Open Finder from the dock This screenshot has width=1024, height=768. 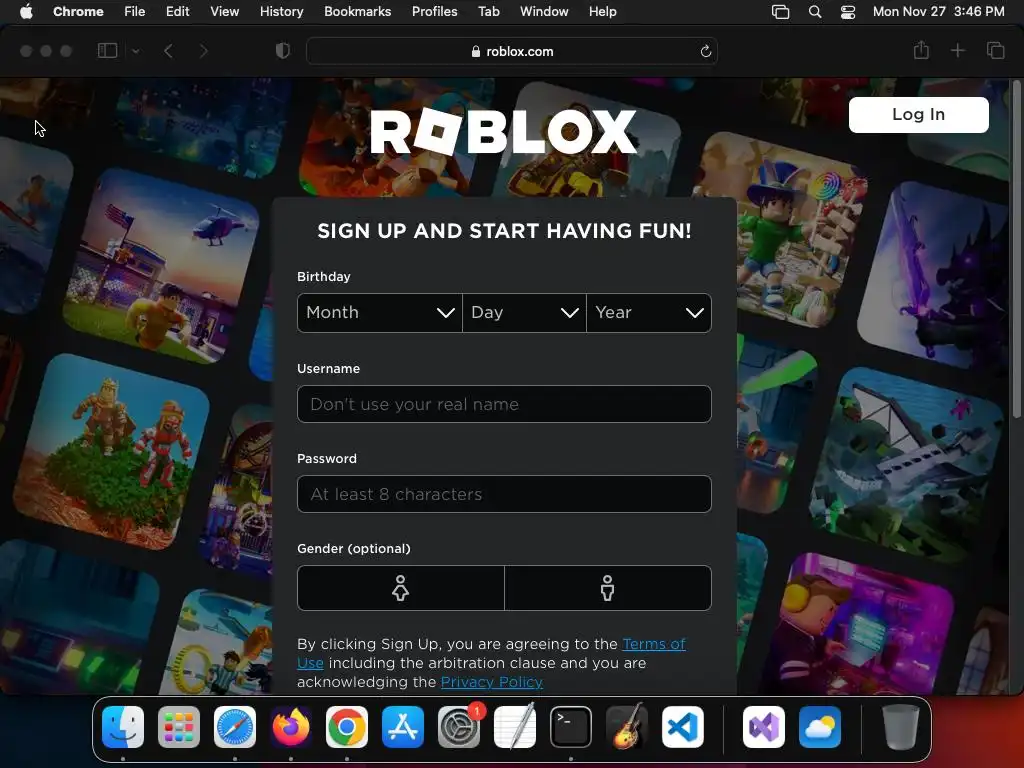click(123, 727)
